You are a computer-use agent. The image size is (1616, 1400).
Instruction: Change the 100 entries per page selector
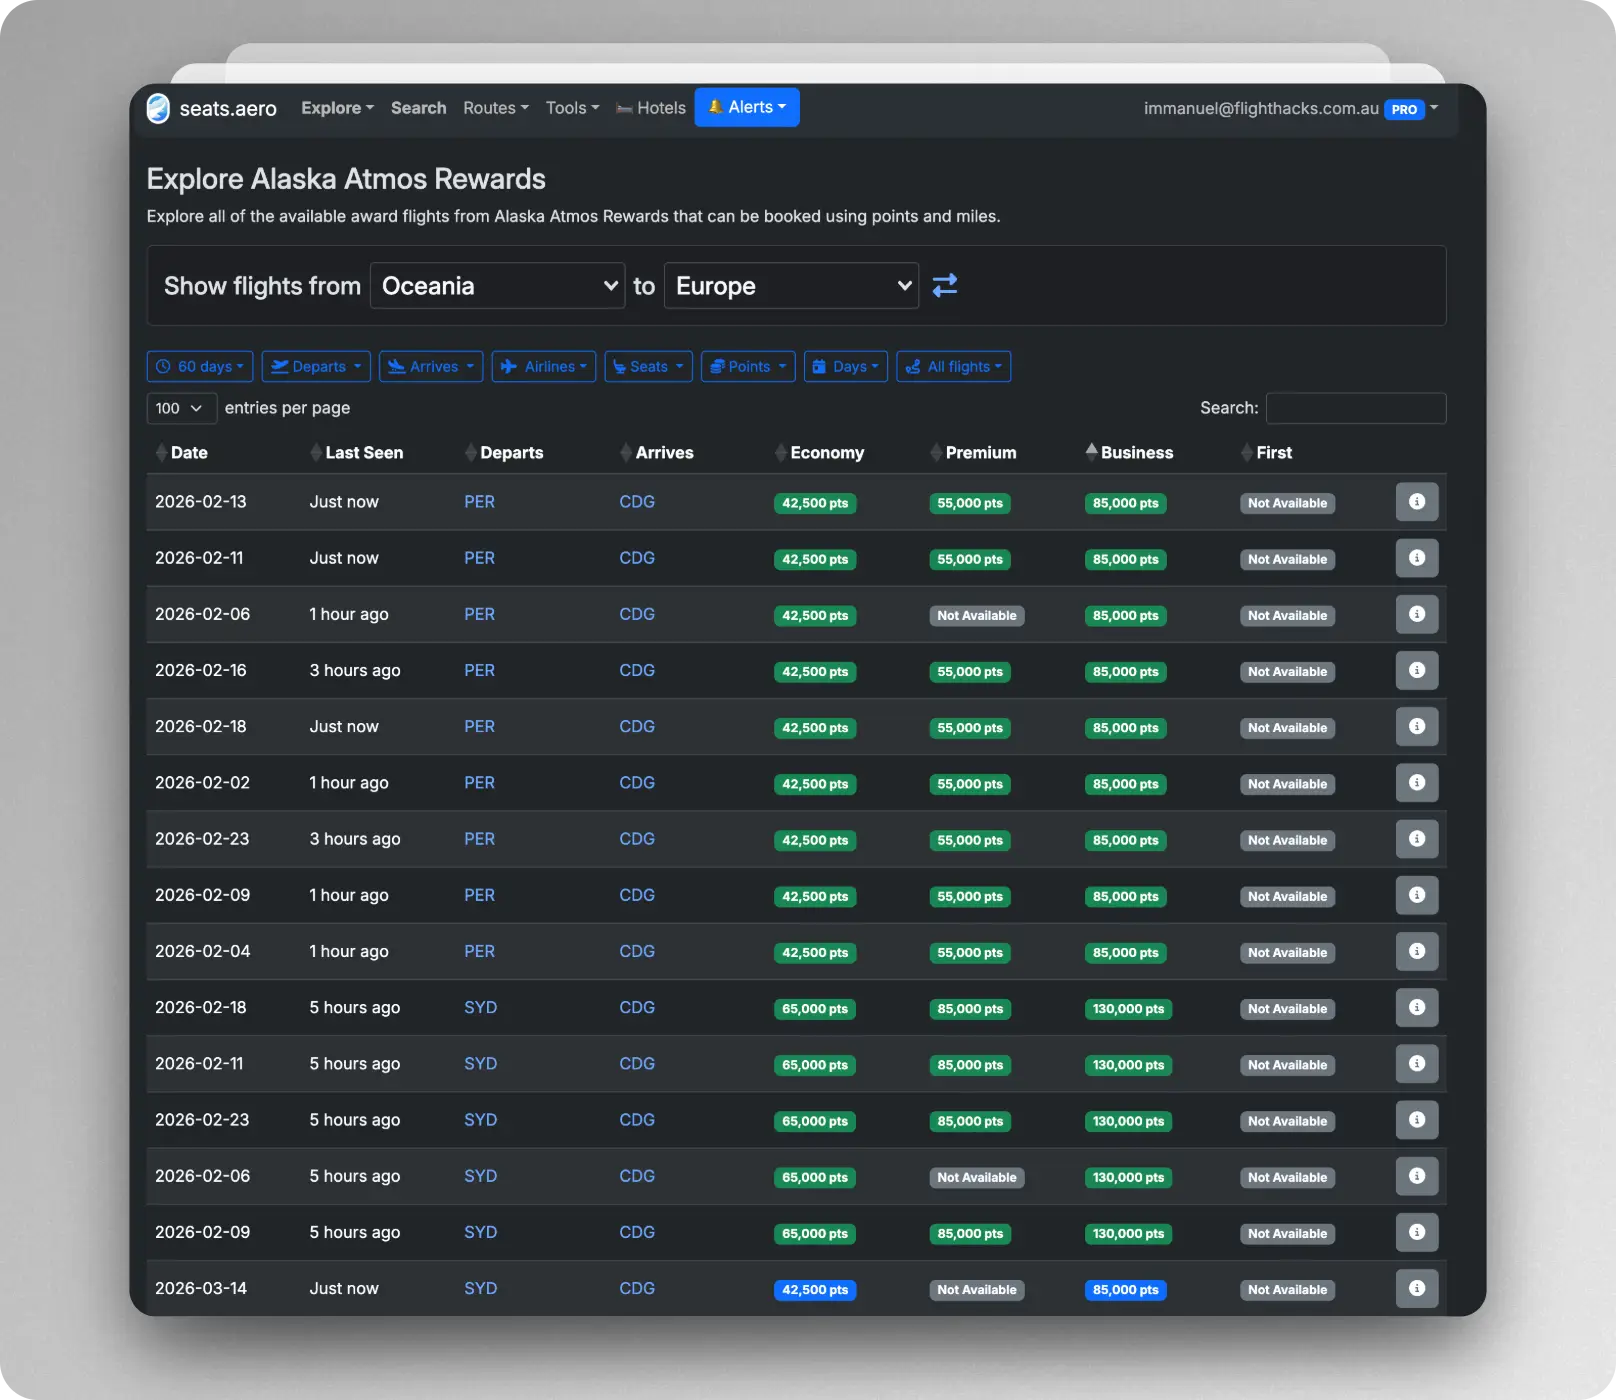[x=181, y=408]
